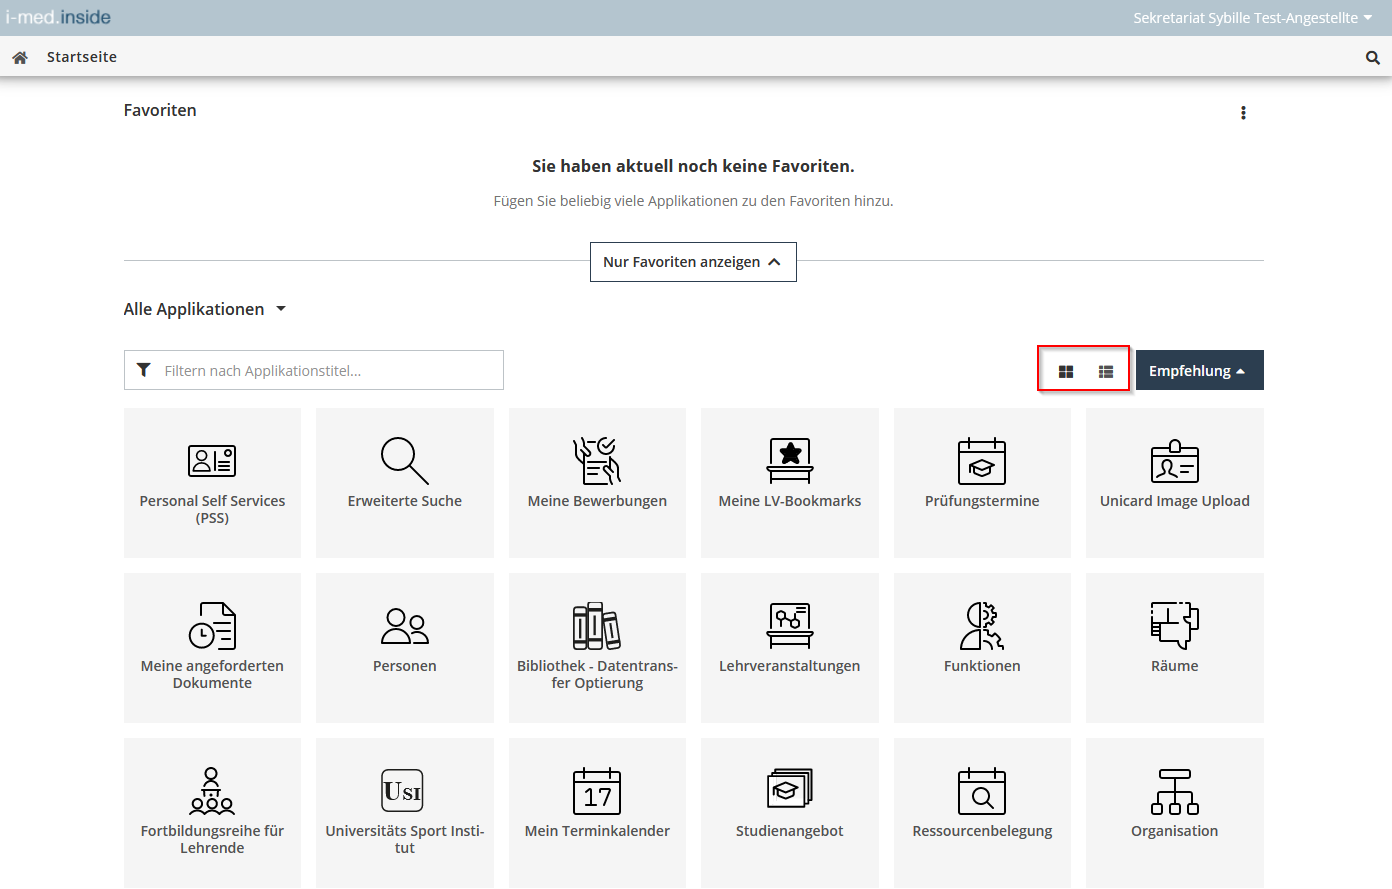This screenshot has width=1392, height=889.
Task: Click the i-med inside logo
Action: pyautogui.click(x=58, y=17)
